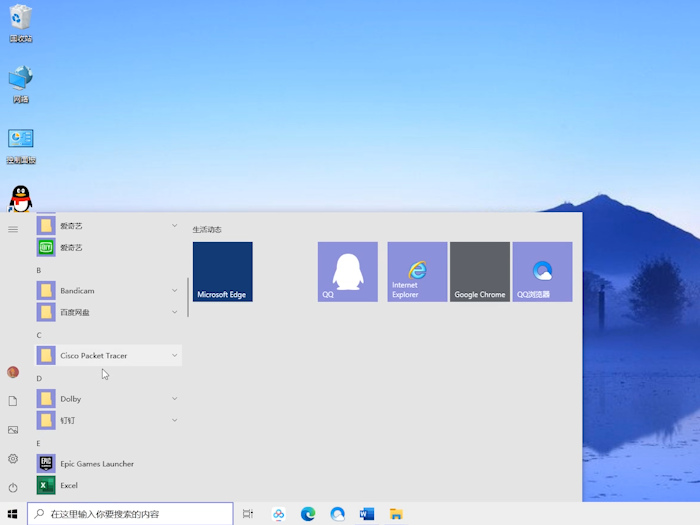Expand the Bandicam folder chevron
The width and height of the screenshot is (700, 525).
tap(175, 290)
